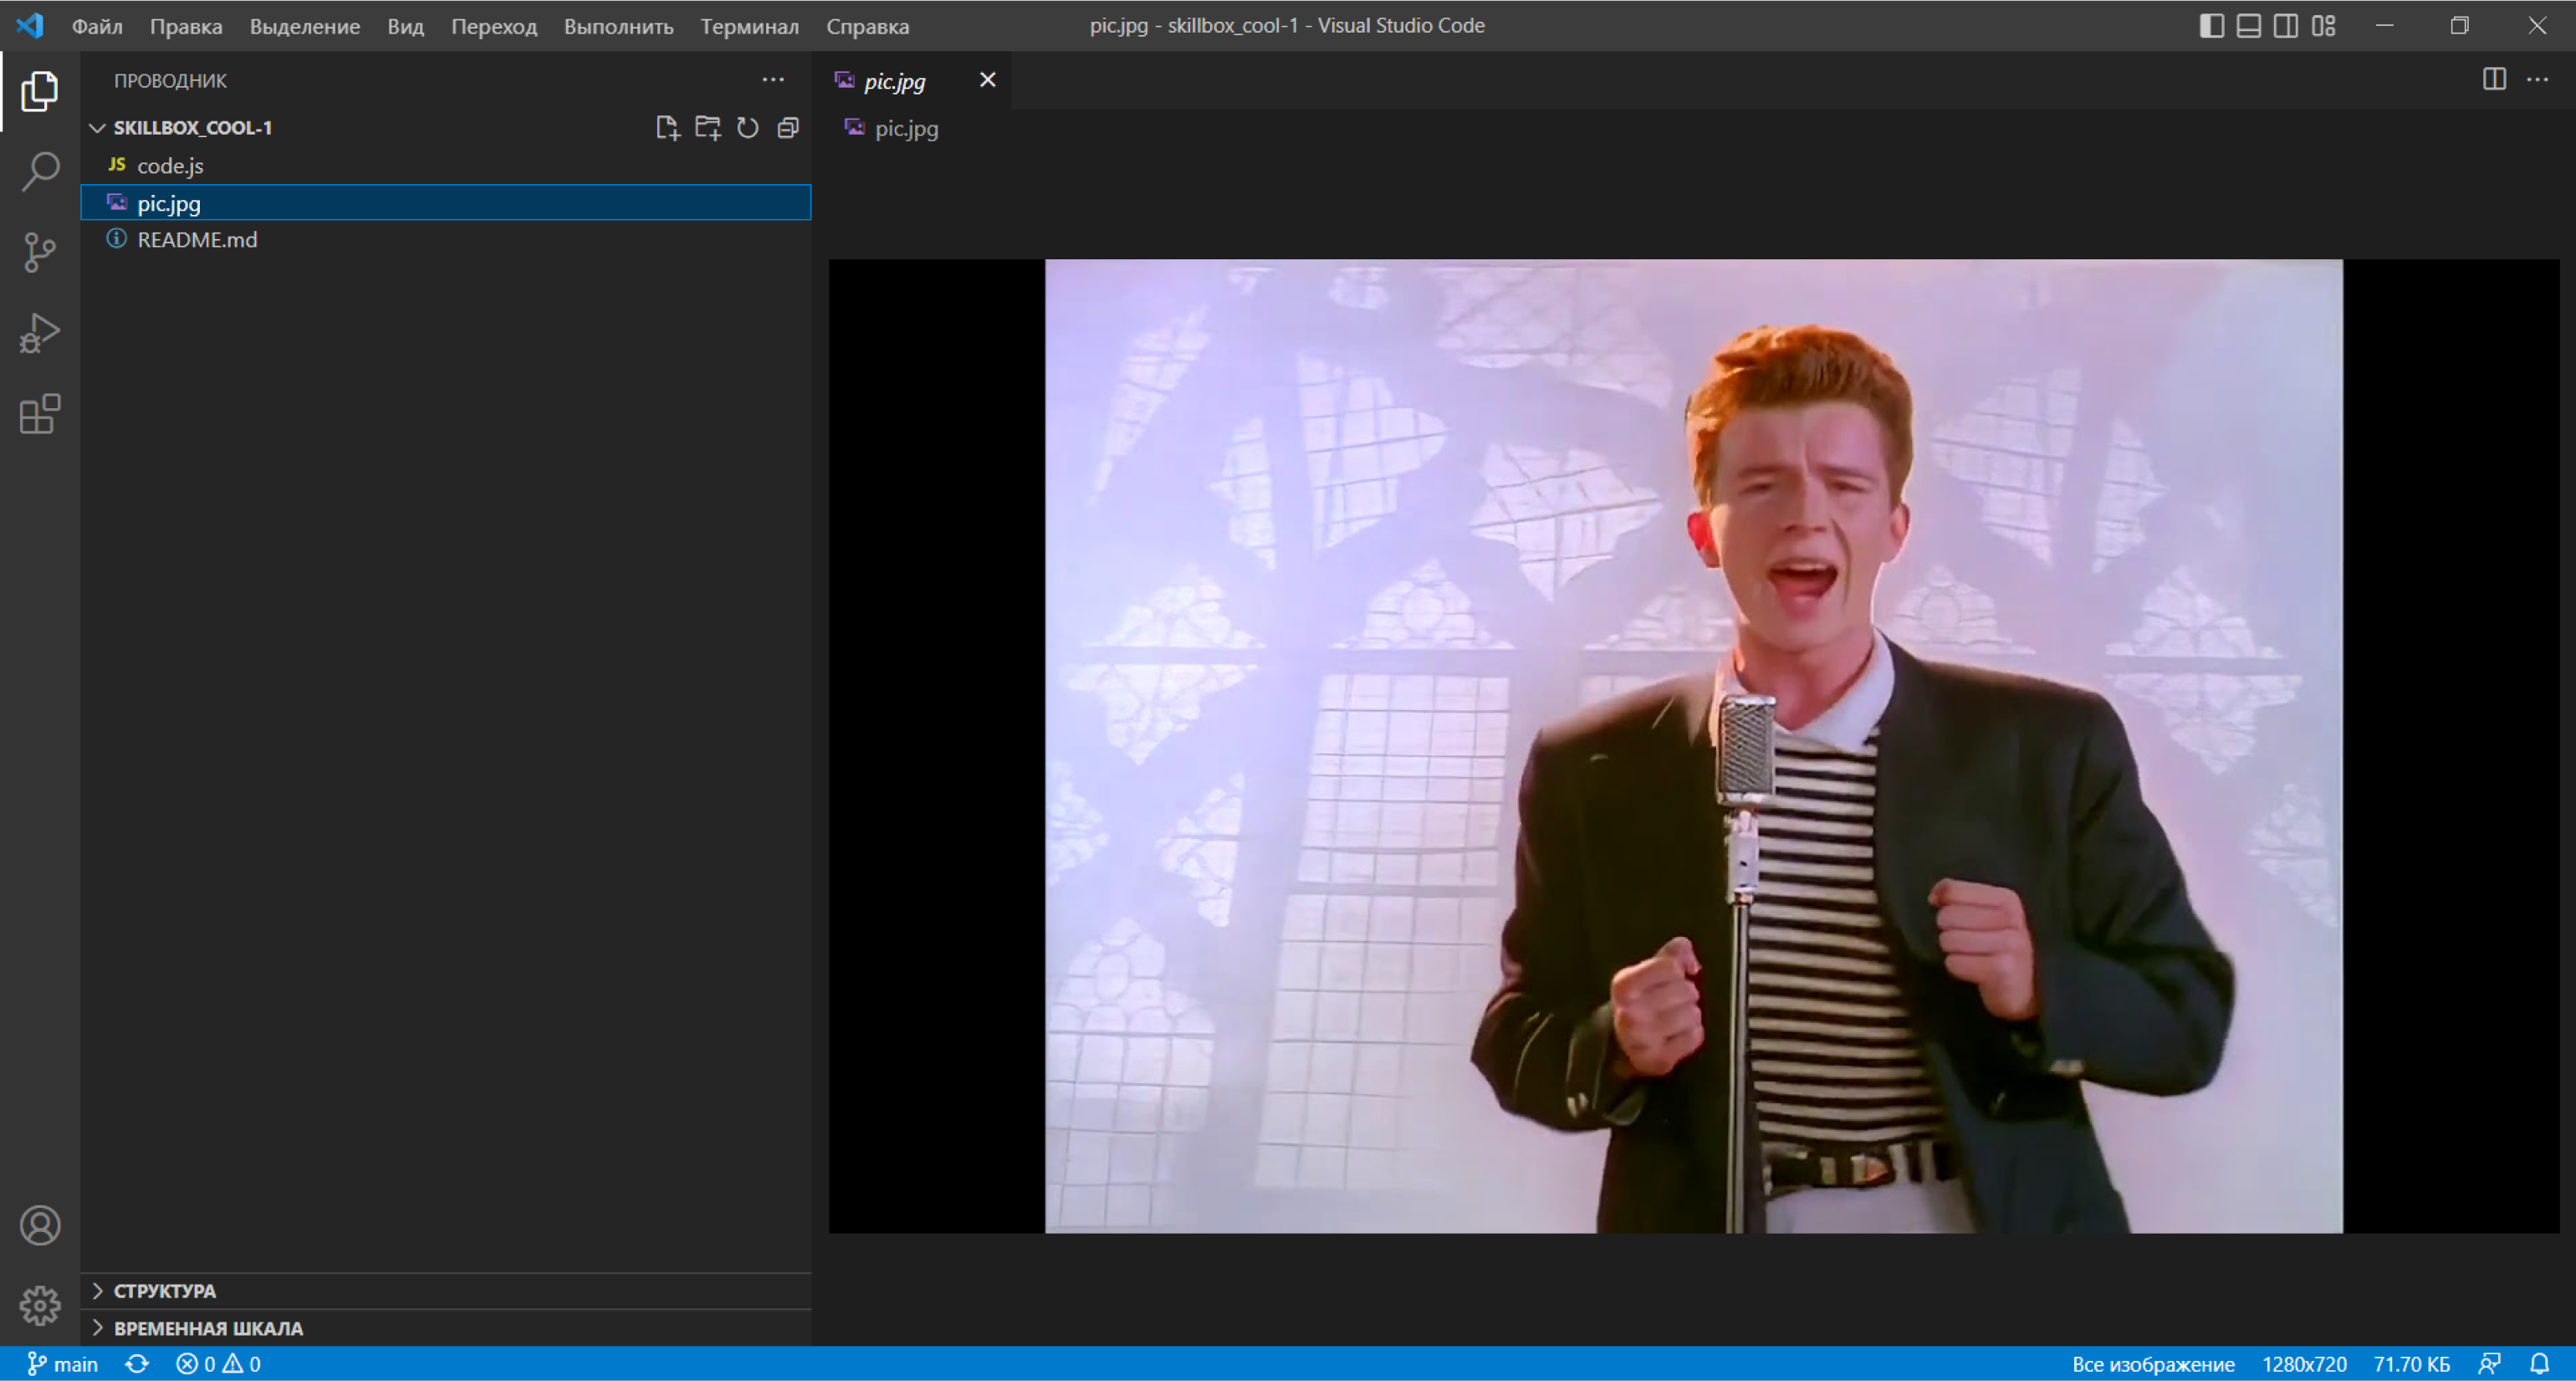Open the Manage gear icon
The image size is (2576, 1381).
pos(40,1305)
